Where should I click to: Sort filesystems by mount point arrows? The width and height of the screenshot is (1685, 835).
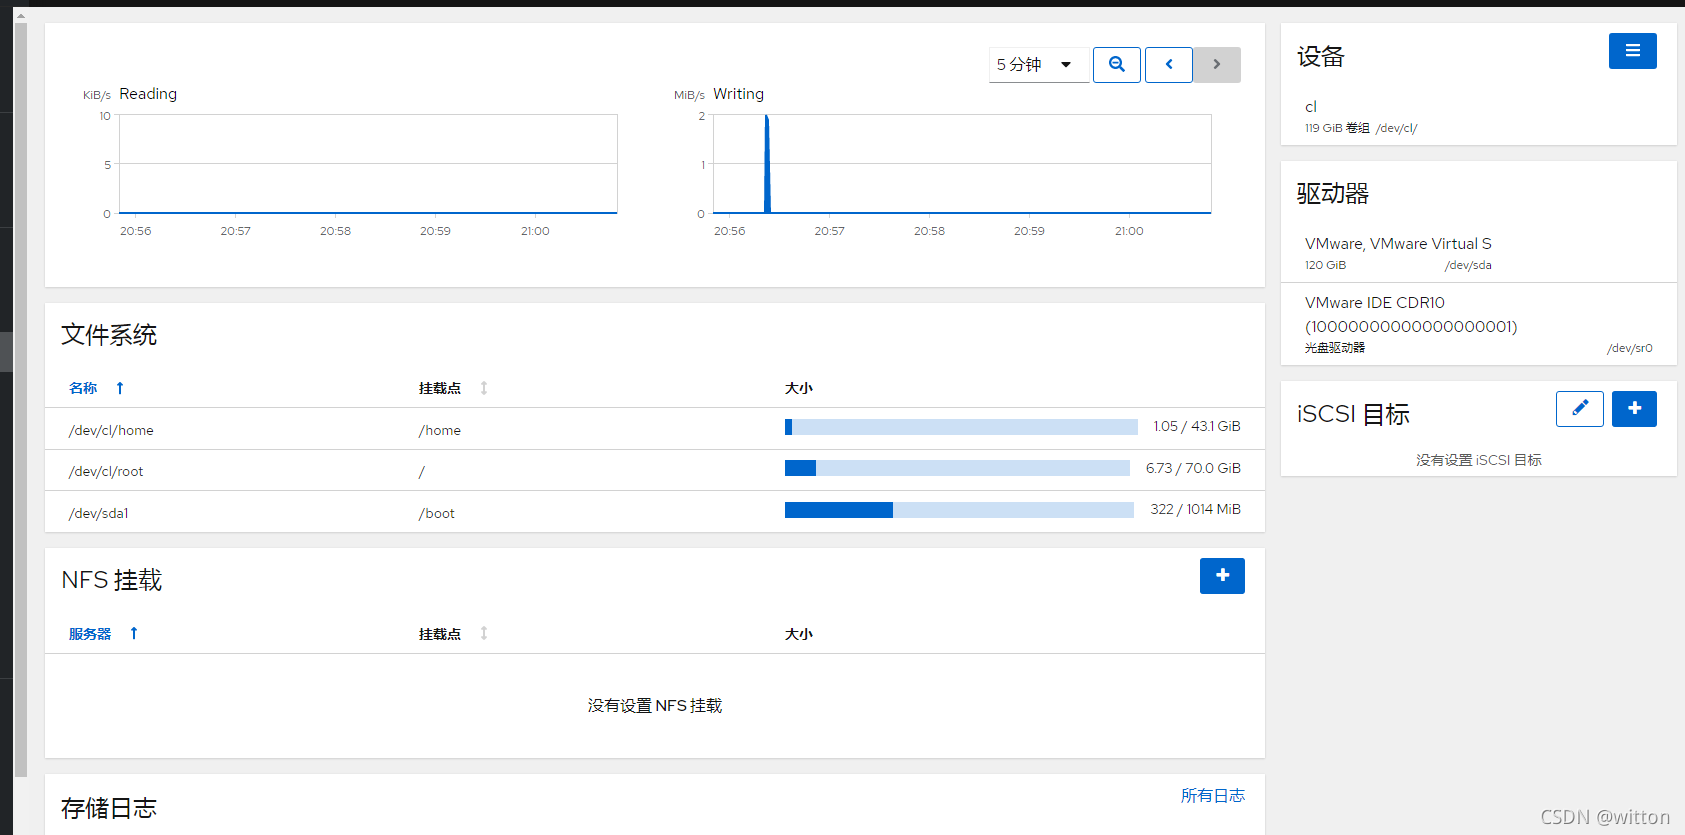point(484,388)
